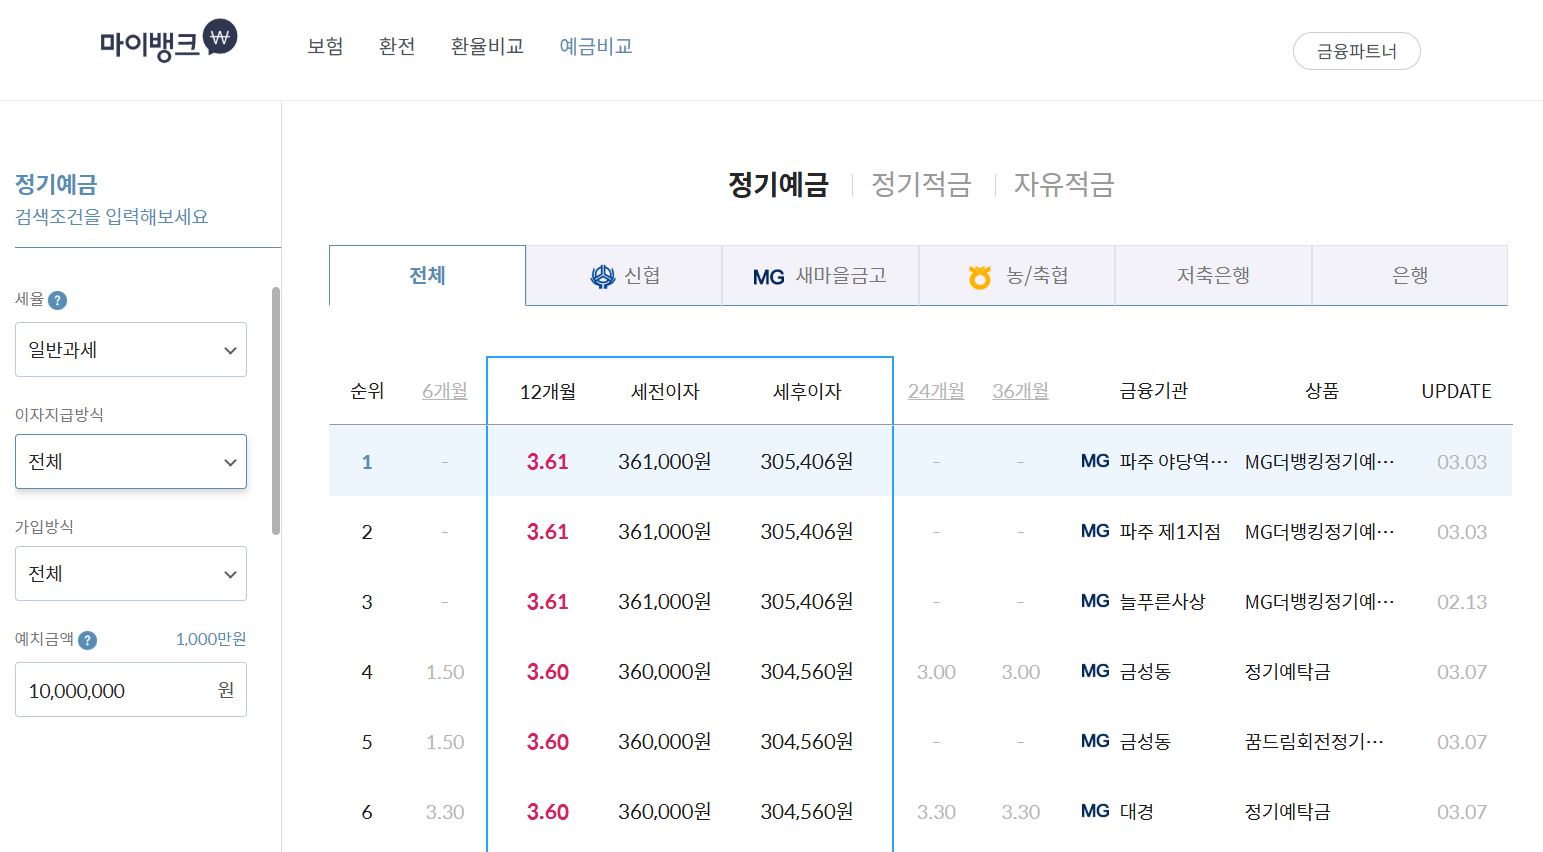
Task: Click 세후이자 column header
Action: click(x=807, y=391)
